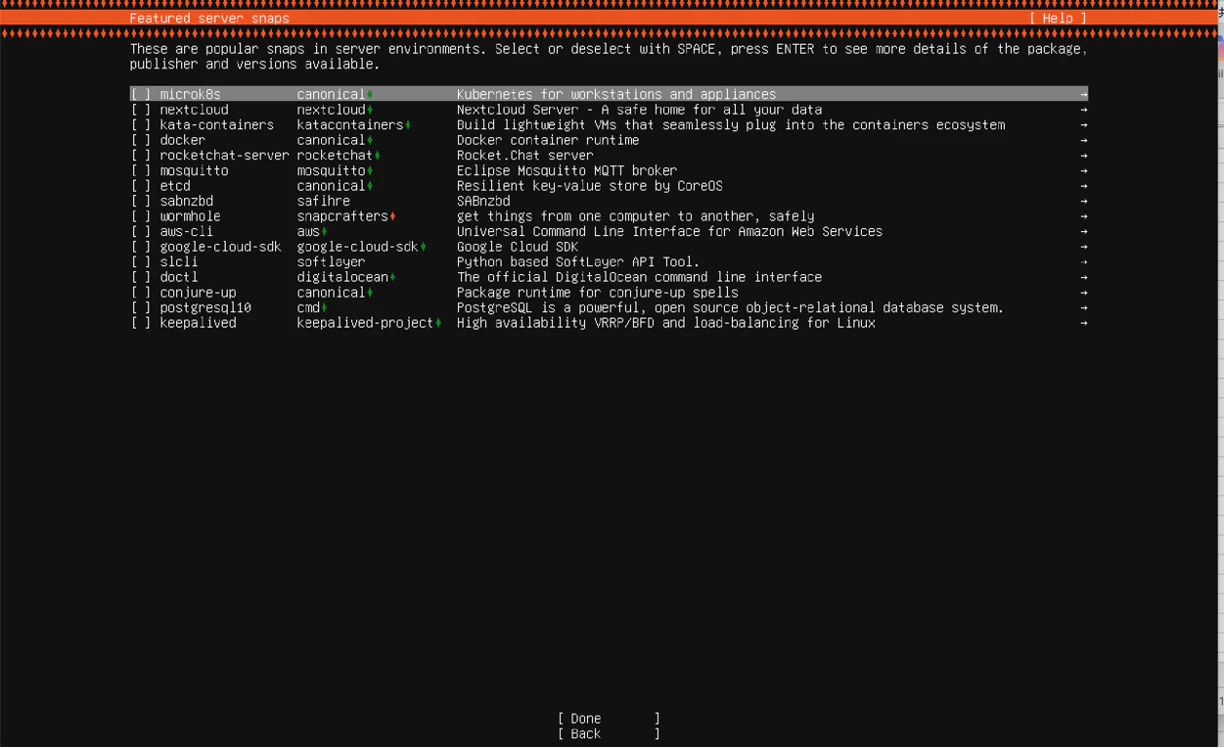This screenshot has width=1224, height=748.
Task: Click the Back button
Action: point(609,733)
